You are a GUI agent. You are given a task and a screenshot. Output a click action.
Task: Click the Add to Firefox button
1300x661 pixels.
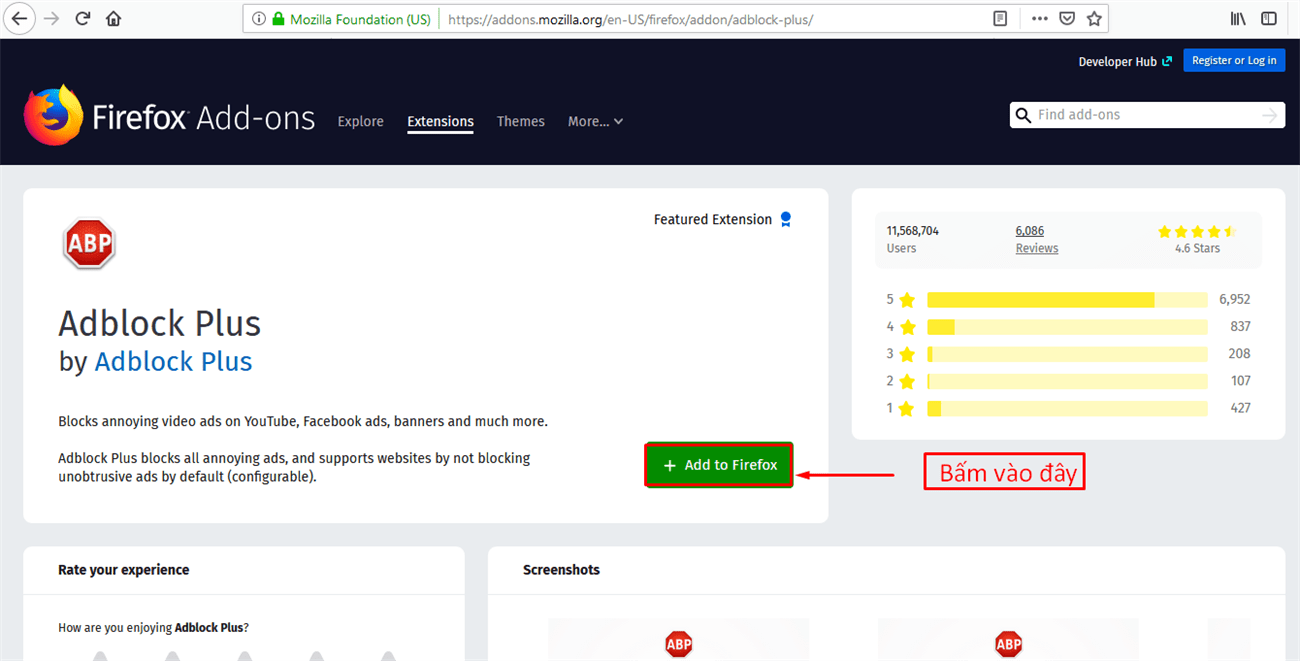coord(720,465)
